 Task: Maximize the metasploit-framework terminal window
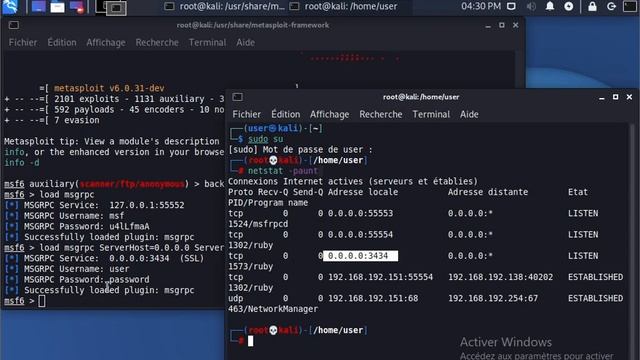pos(502,25)
